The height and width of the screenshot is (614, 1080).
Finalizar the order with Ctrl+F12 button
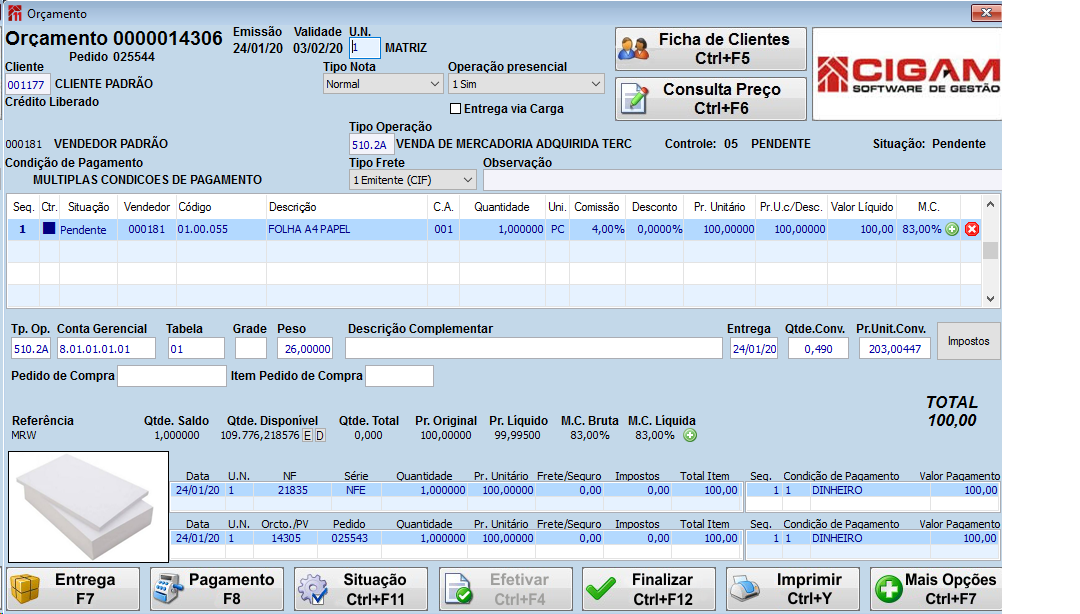pyautogui.click(x=649, y=589)
